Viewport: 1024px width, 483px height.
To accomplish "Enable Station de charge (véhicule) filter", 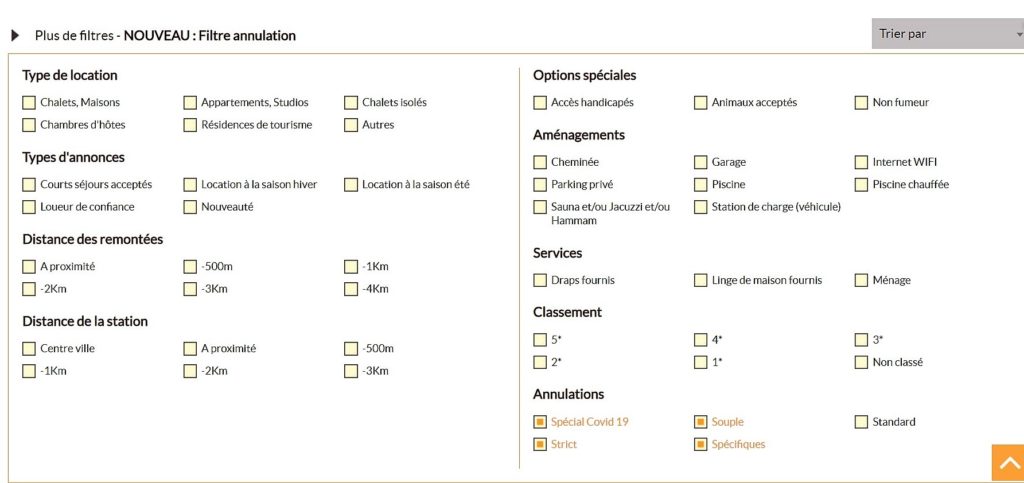I will [701, 207].
